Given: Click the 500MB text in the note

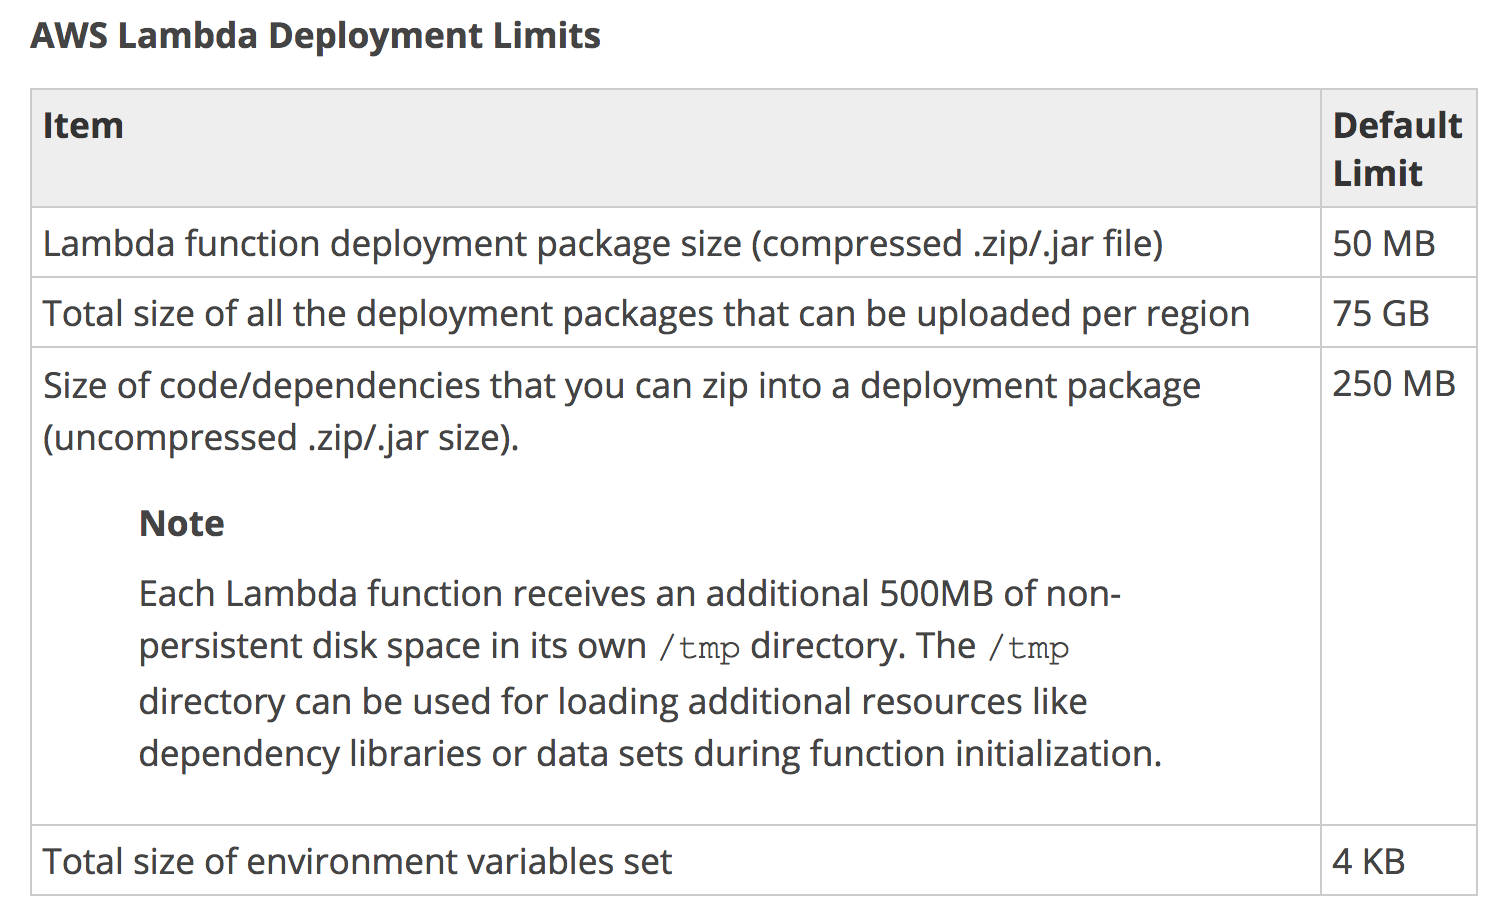Looking at the screenshot, I should [936, 594].
